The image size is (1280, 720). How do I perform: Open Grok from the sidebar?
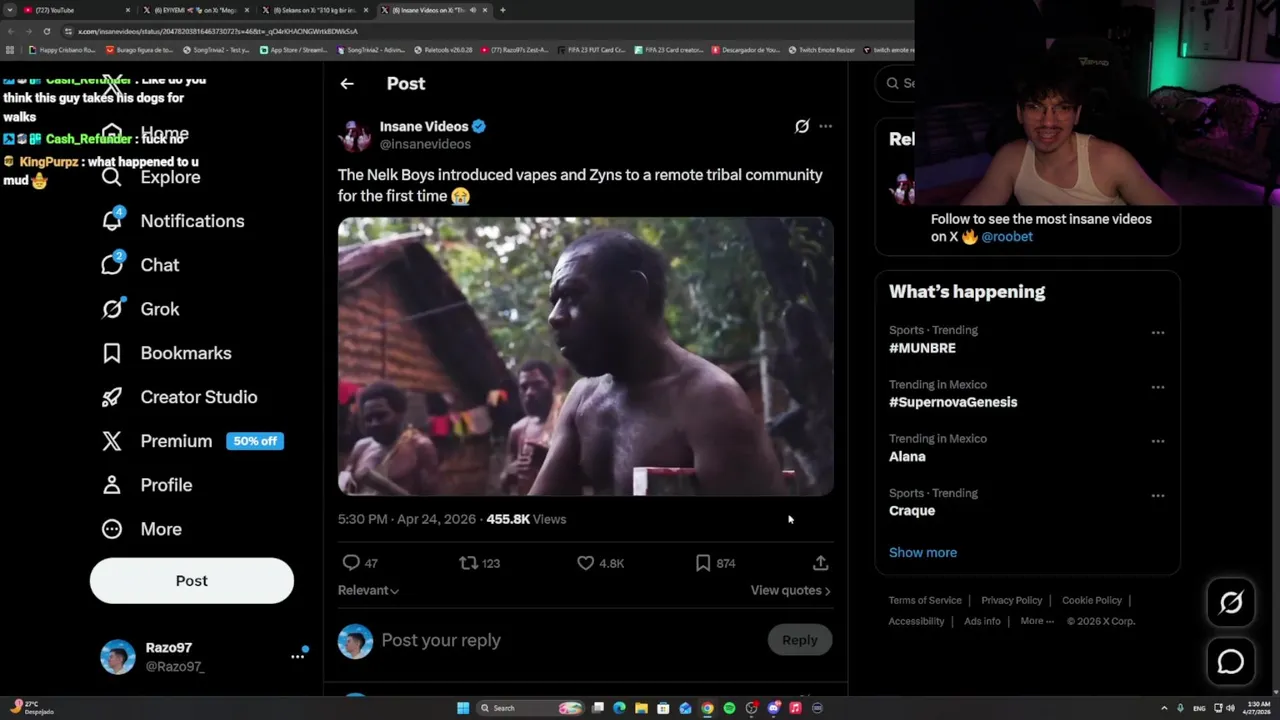pyautogui.click(x=140, y=309)
